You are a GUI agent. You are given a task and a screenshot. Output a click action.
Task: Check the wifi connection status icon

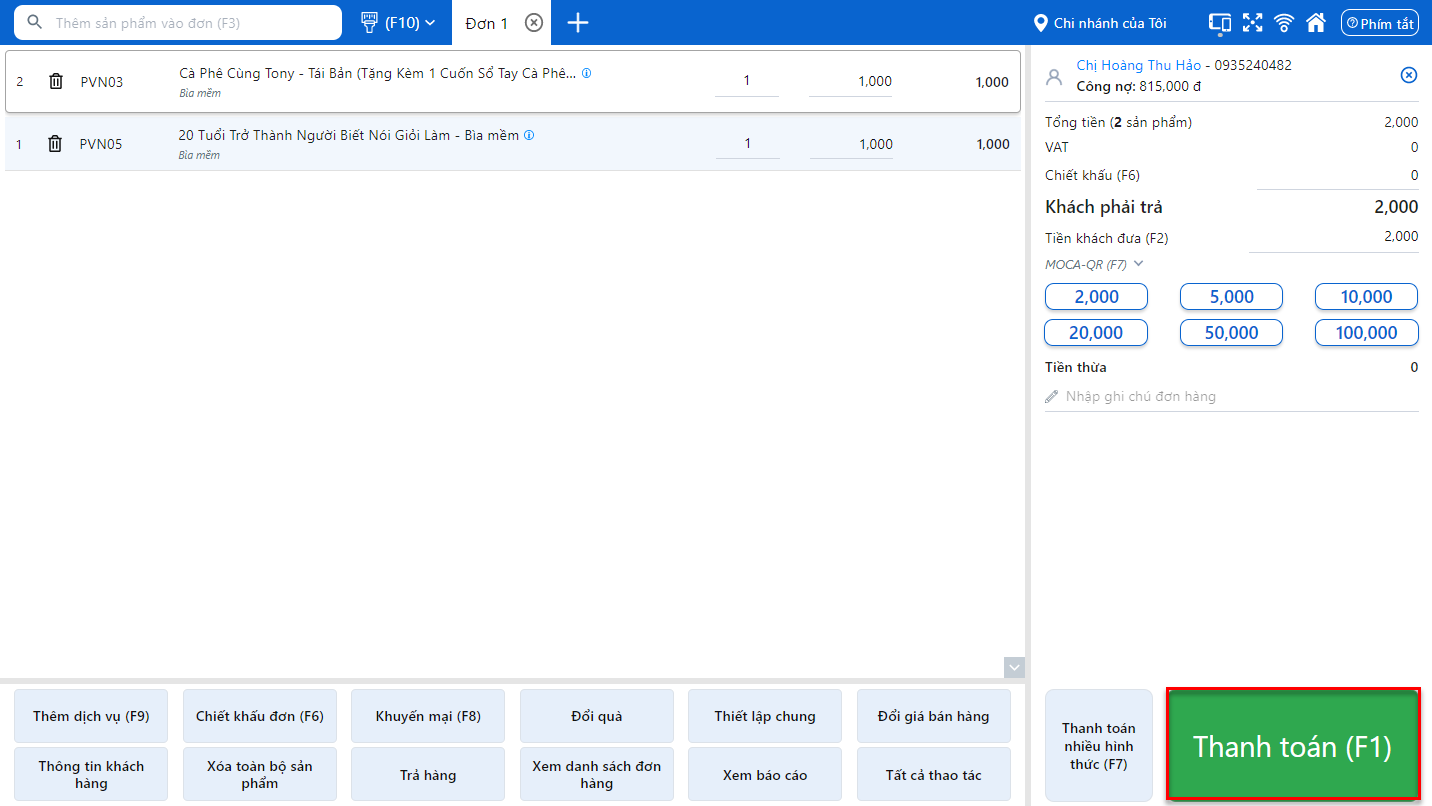1284,22
